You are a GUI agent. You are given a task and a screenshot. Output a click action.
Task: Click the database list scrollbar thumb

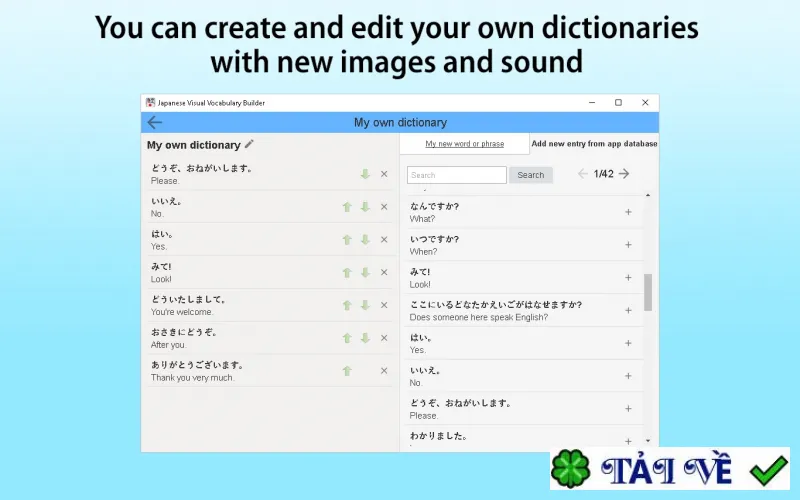pos(648,292)
